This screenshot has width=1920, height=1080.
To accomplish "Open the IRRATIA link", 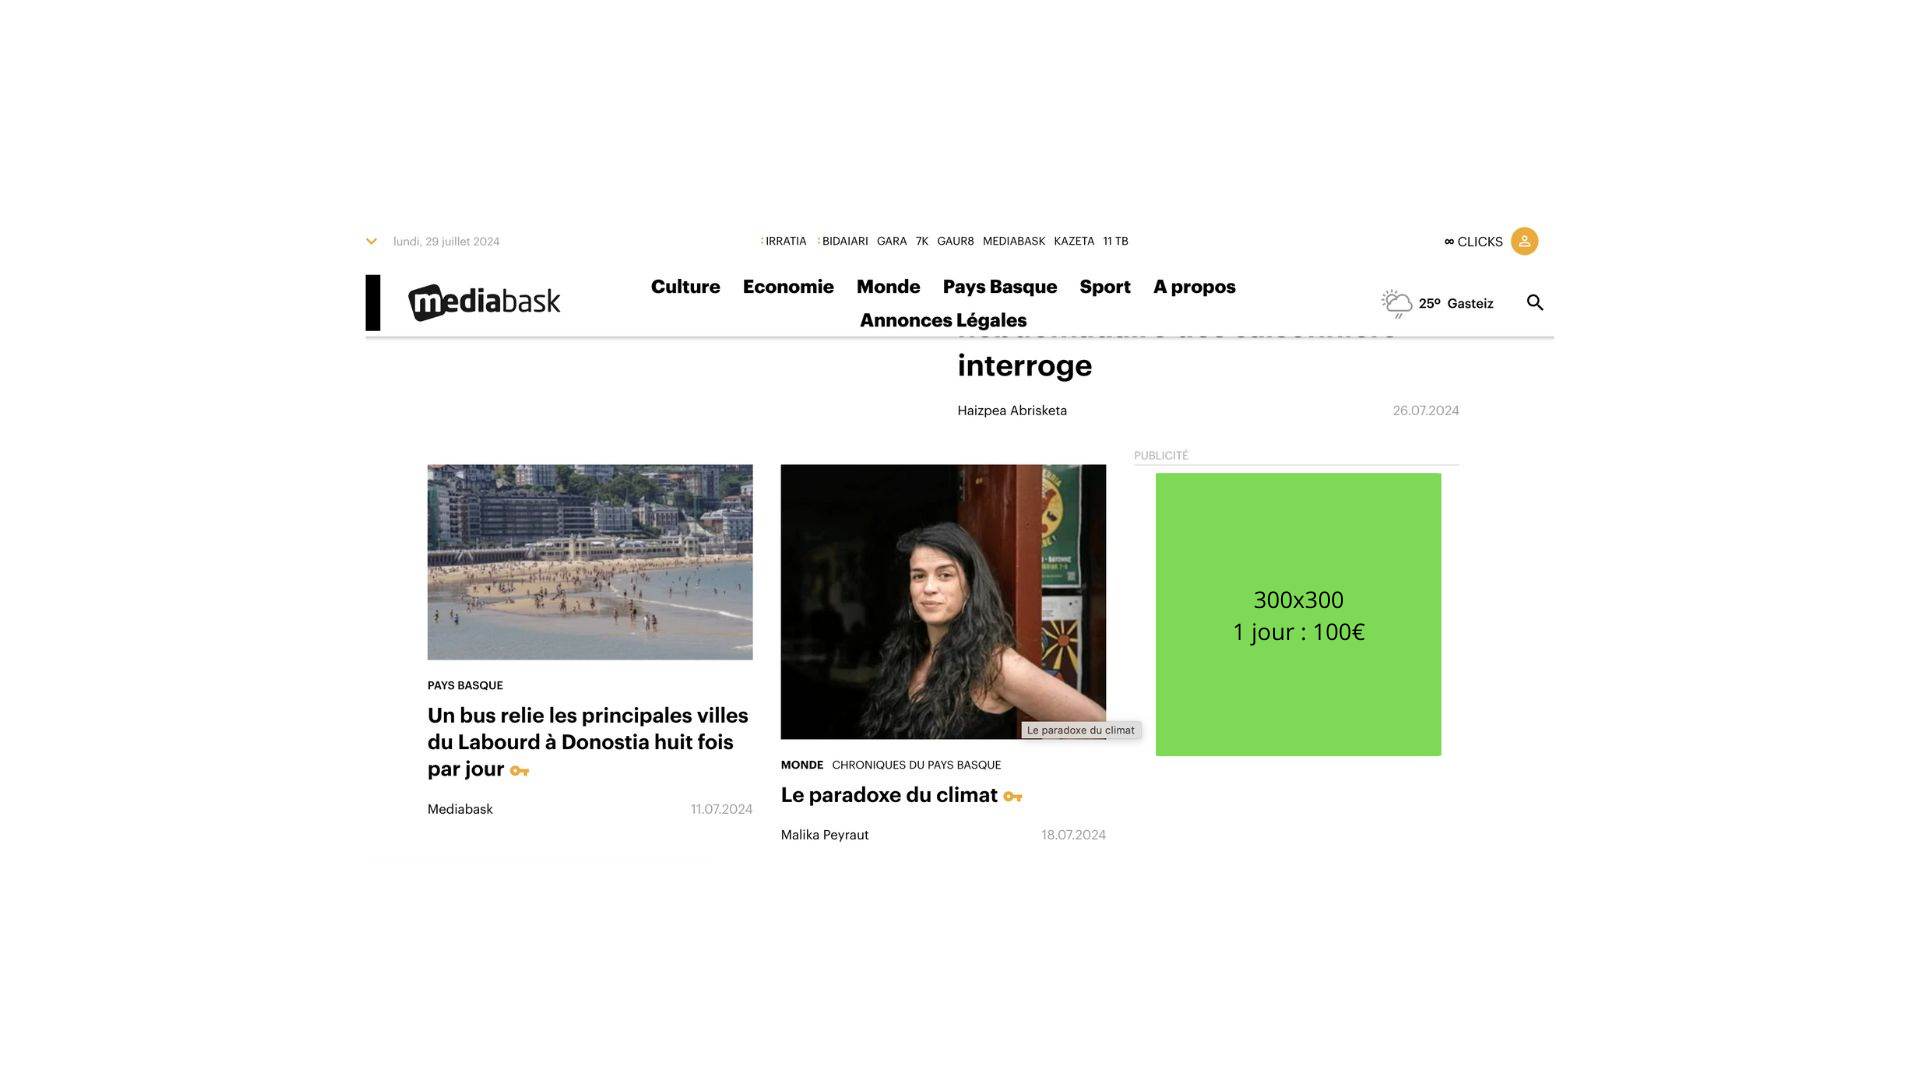I will tap(784, 241).
